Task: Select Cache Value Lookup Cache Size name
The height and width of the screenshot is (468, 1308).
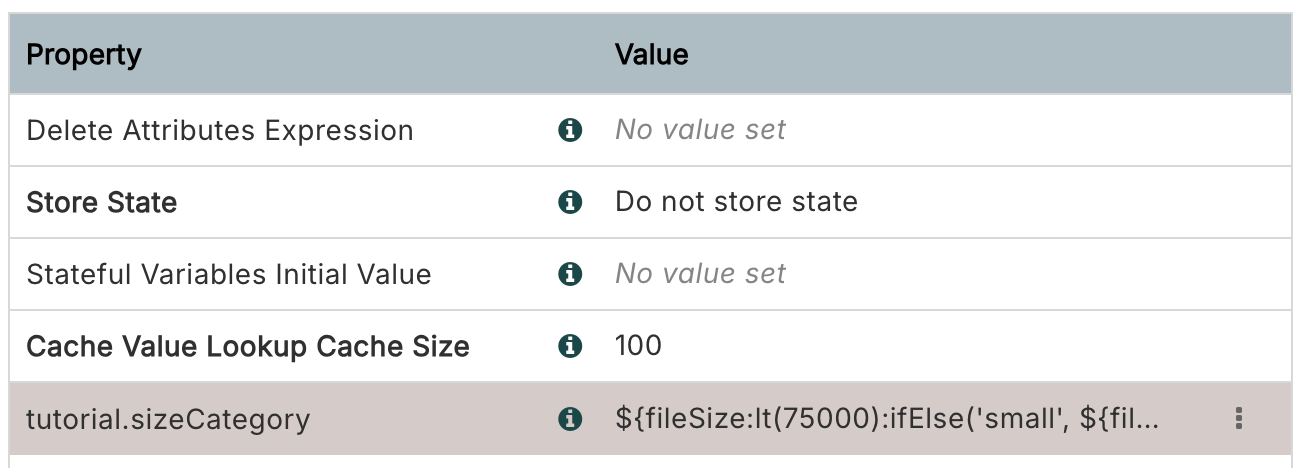Action: coord(247,346)
